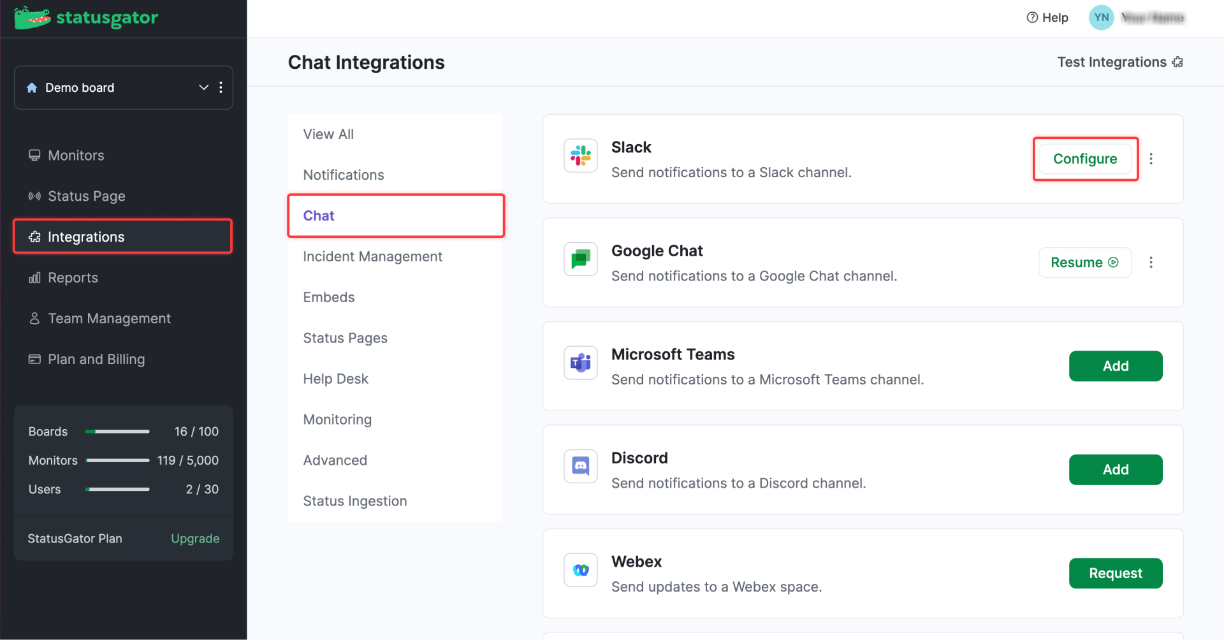Click the Slack integration title
Image resolution: width=1224 pixels, height=640 pixels.
631,147
